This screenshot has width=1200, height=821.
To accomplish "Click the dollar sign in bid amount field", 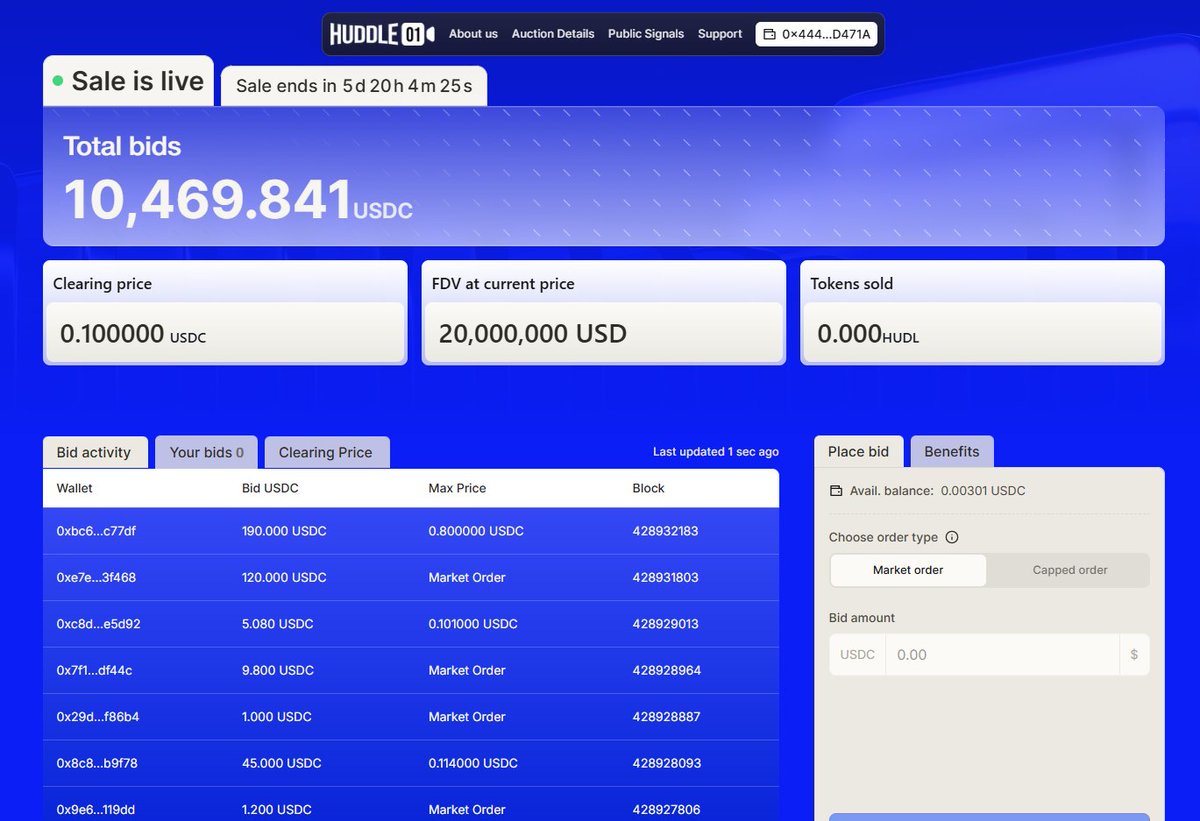I will pos(1134,654).
